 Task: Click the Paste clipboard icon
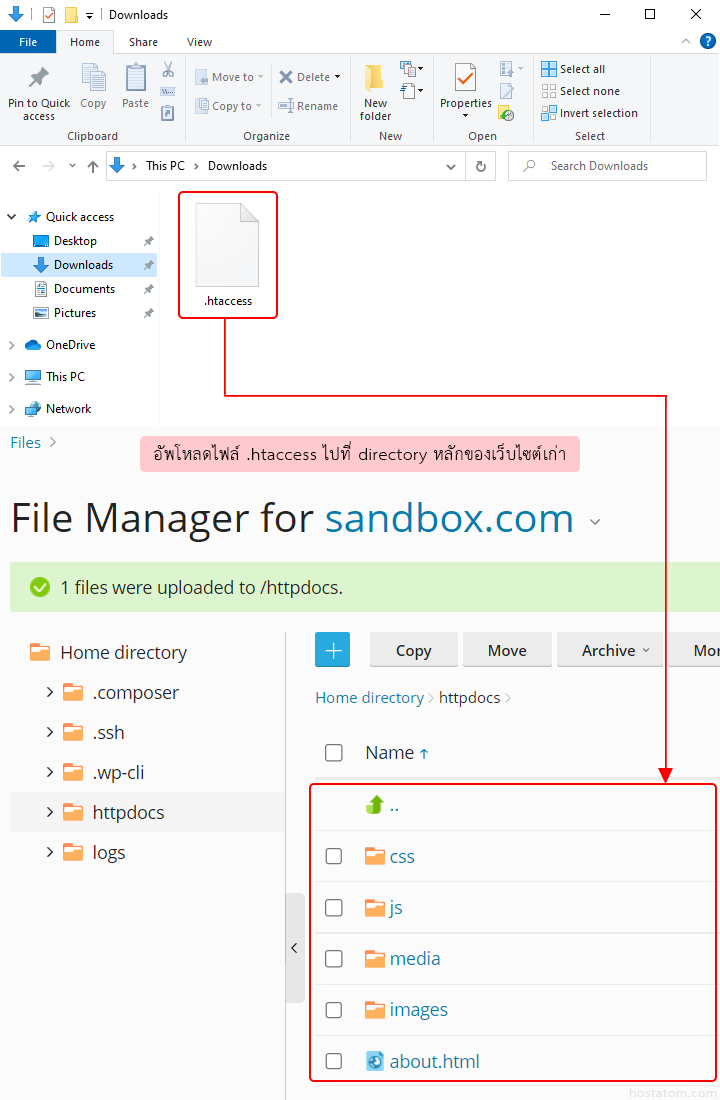coord(135,78)
